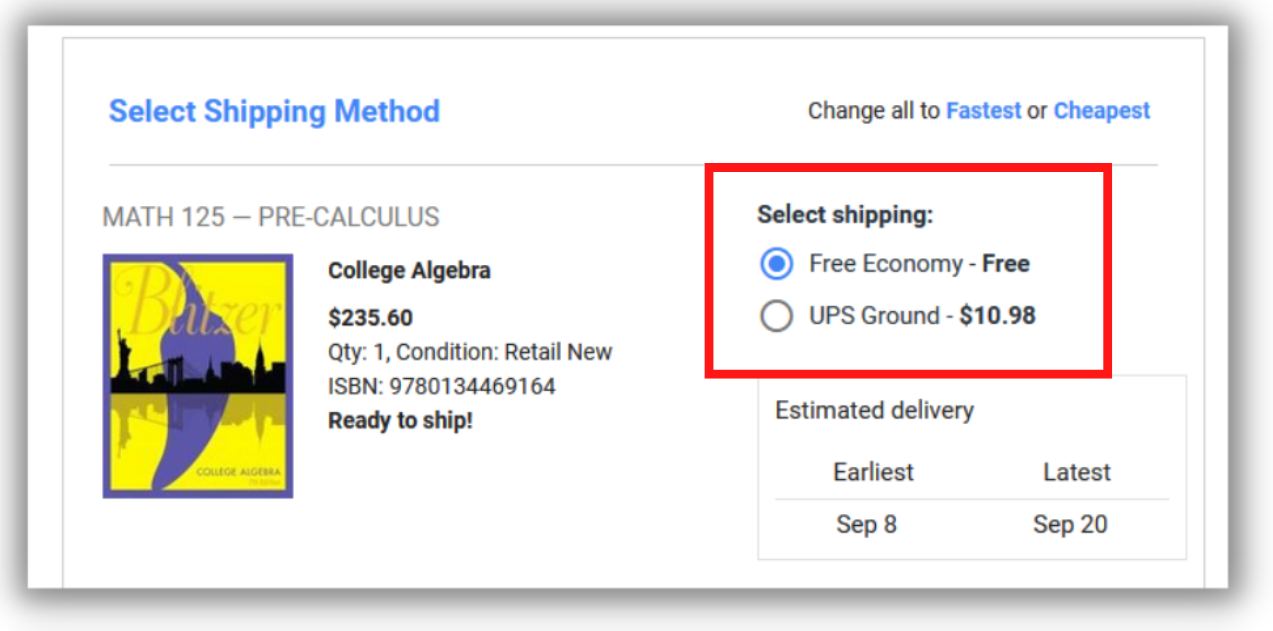Click the Fastest shipping link
This screenshot has height=631, width=1273.
[983, 111]
